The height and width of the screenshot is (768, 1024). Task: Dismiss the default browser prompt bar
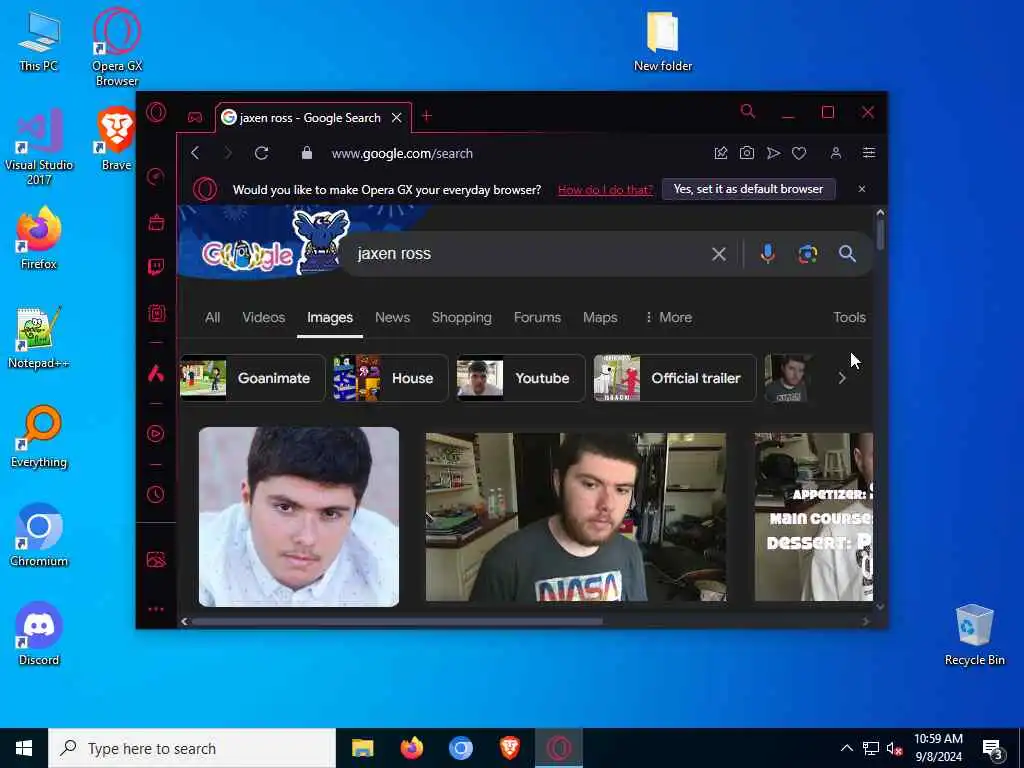tap(861, 189)
